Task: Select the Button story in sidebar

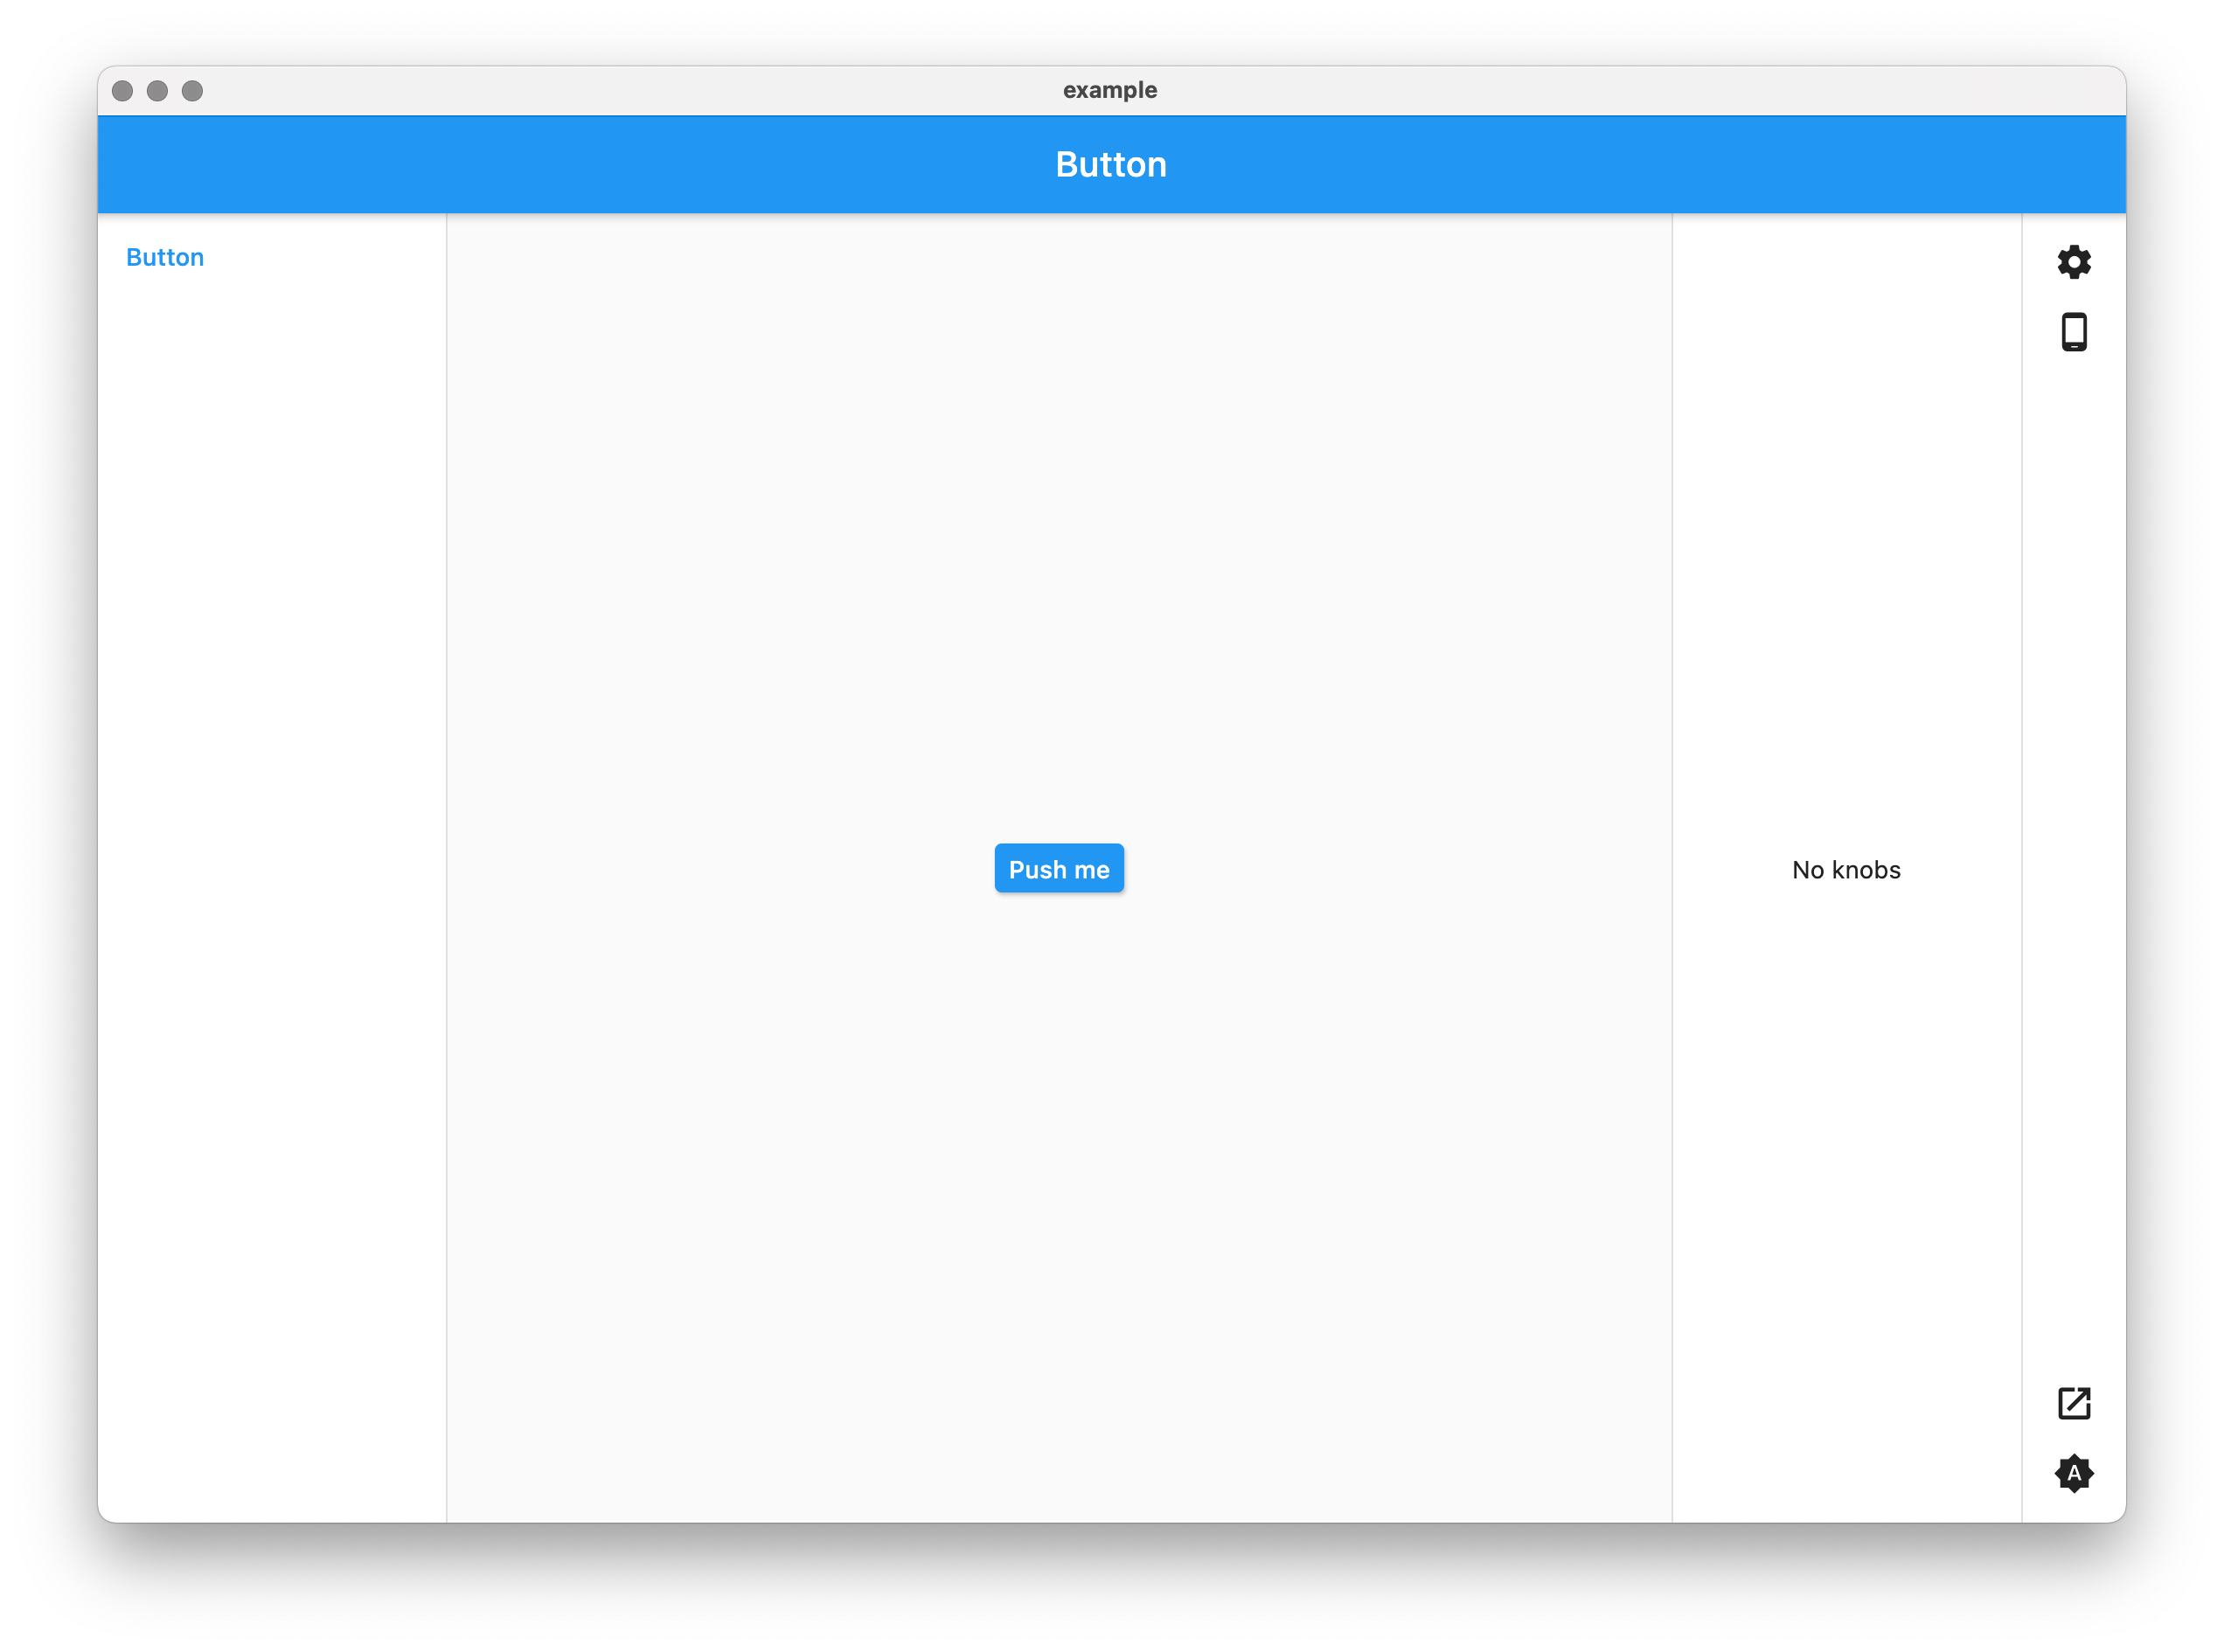Action: tap(165, 258)
